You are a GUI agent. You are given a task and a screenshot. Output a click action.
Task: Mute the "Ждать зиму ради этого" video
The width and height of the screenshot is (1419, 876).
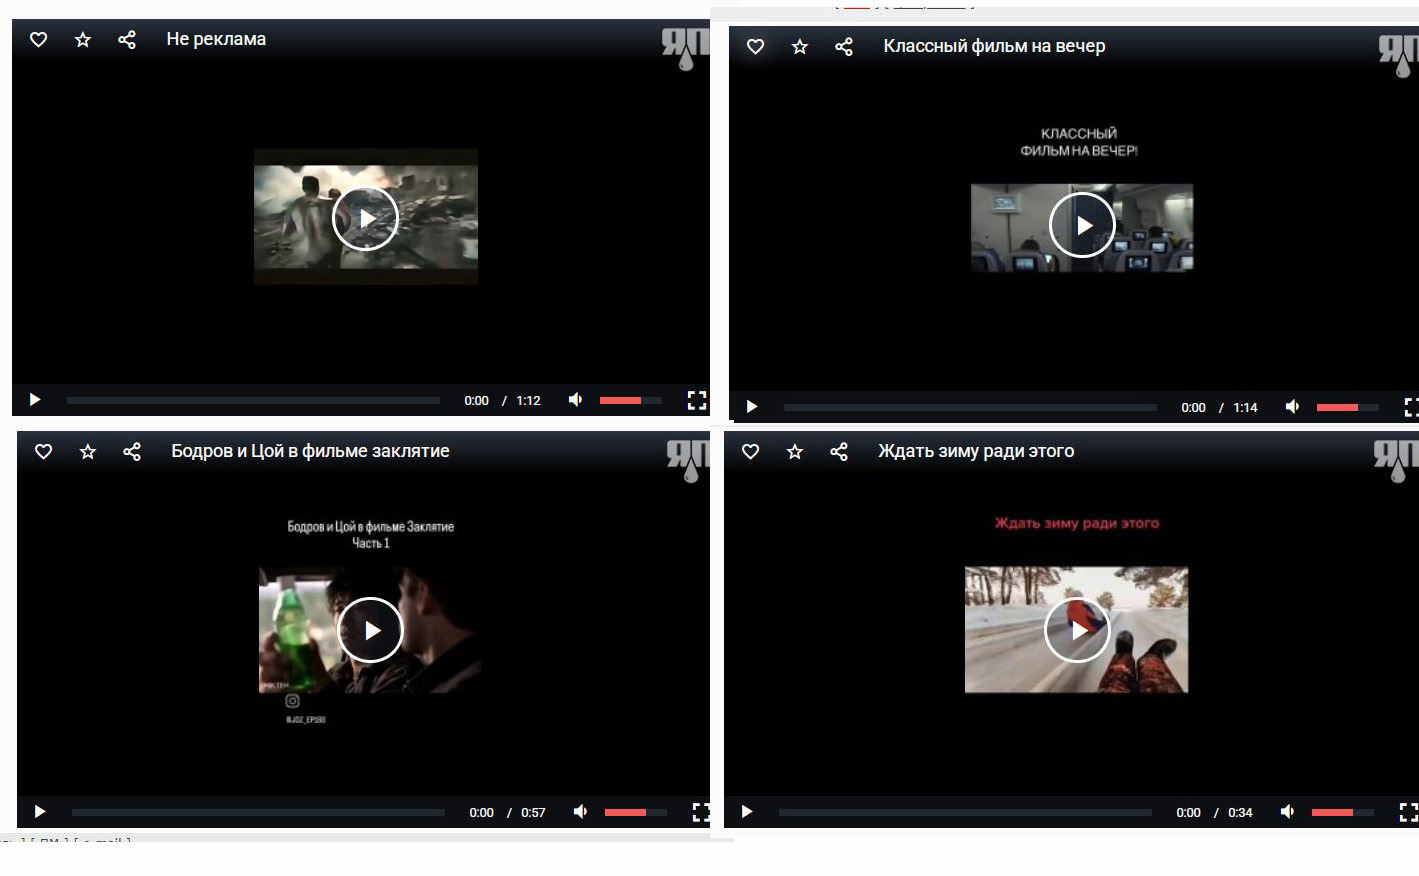tap(1287, 812)
